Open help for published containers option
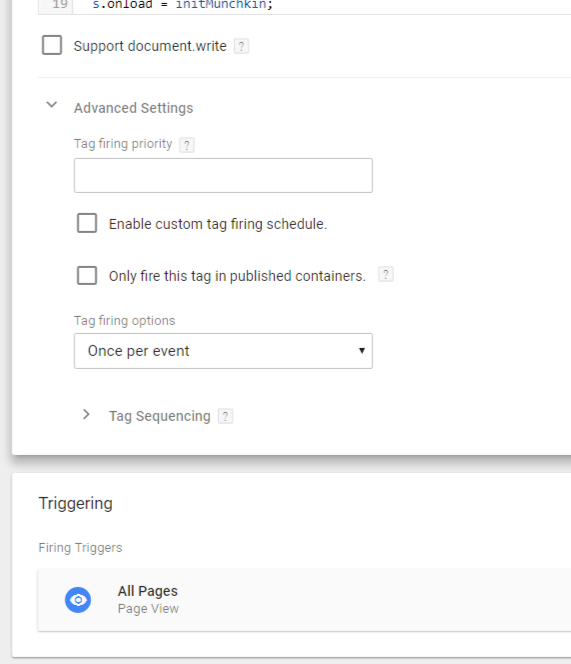571x664 pixels. (386, 274)
